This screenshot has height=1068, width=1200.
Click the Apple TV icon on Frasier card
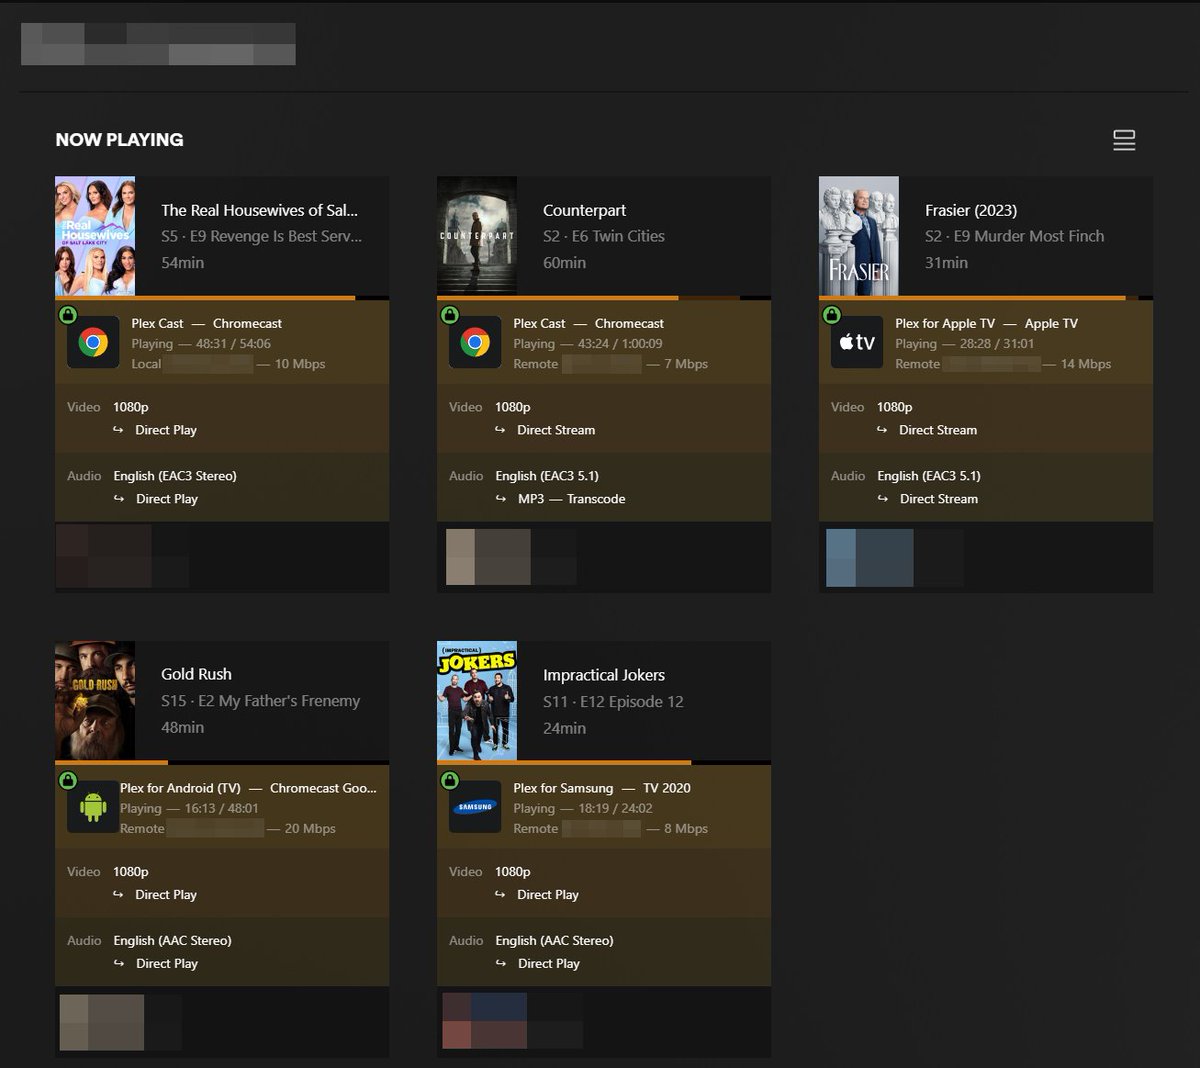(x=857, y=343)
